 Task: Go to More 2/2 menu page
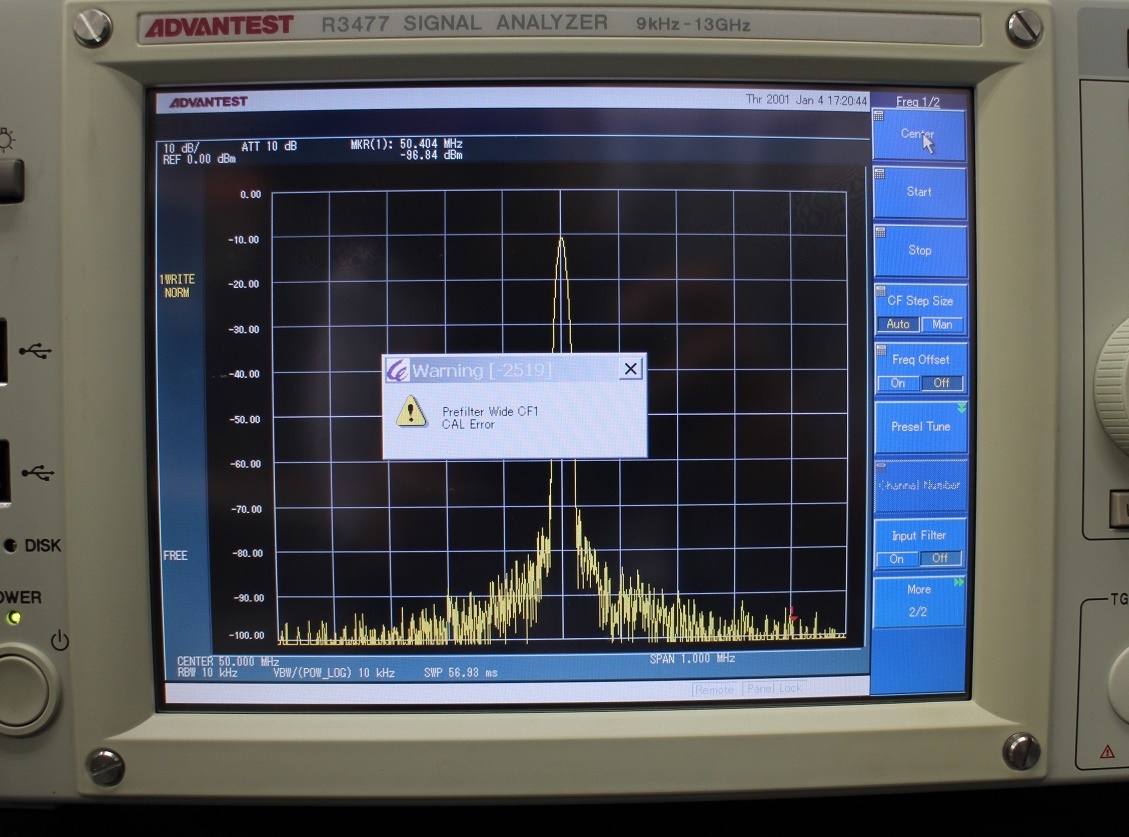pos(919,601)
